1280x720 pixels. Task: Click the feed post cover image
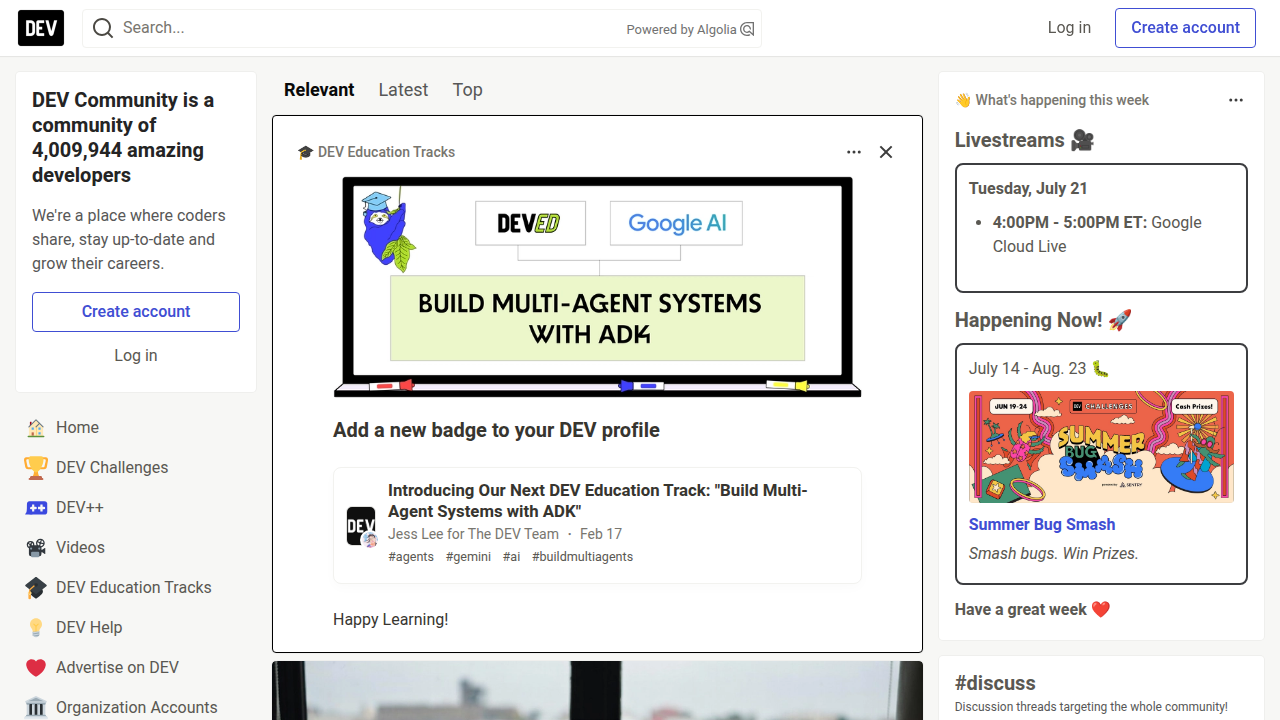pyautogui.click(x=597, y=690)
